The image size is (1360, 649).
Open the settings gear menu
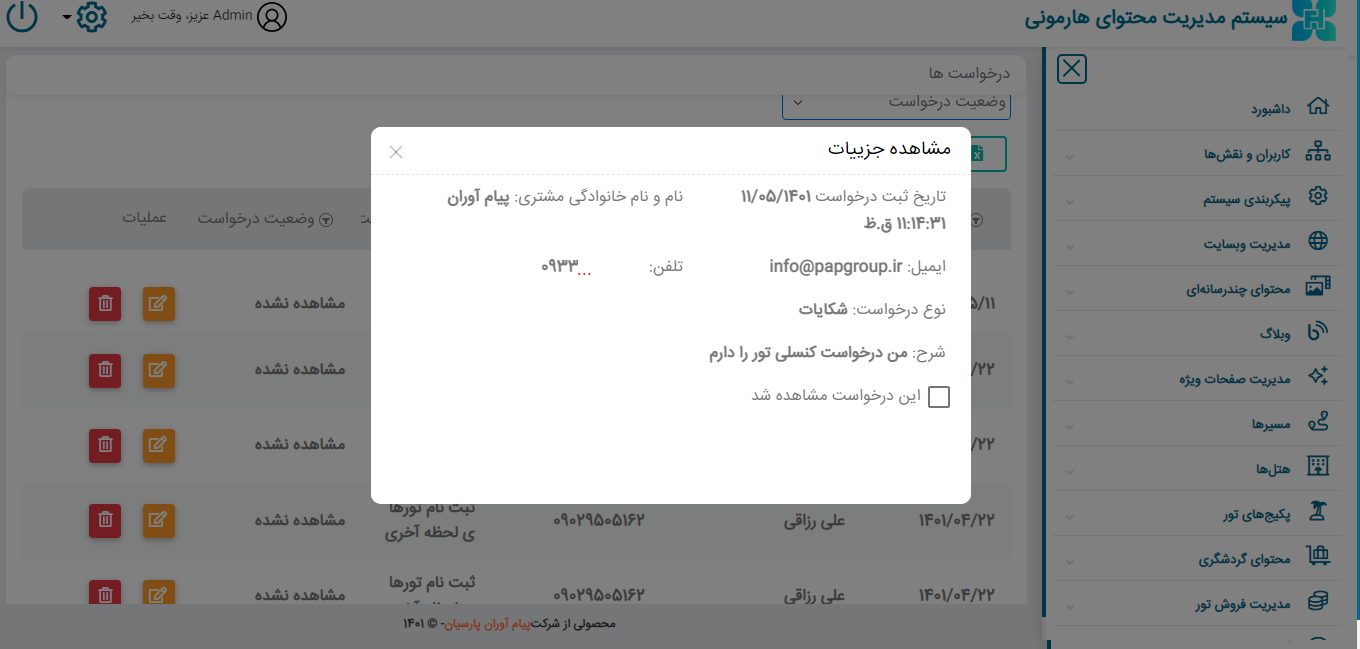[x=91, y=17]
